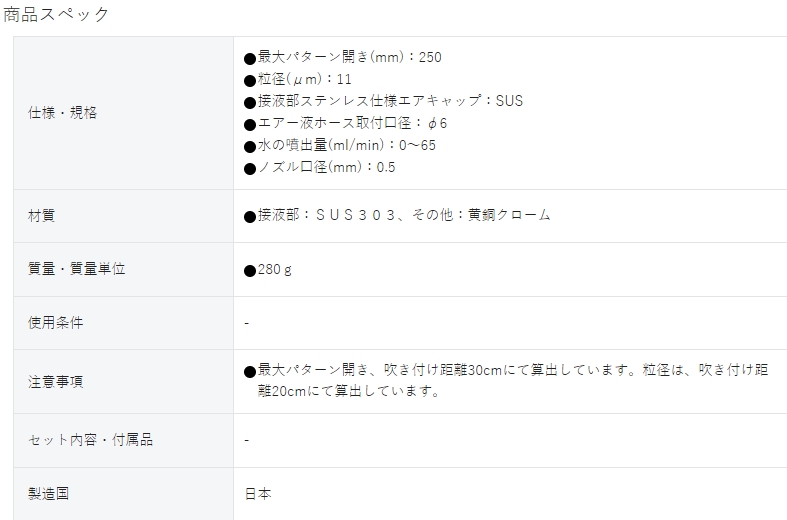Click the ノズル口径(mm)：0.5 line
The height and width of the screenshot is (520, 787).
coord(326,167)
